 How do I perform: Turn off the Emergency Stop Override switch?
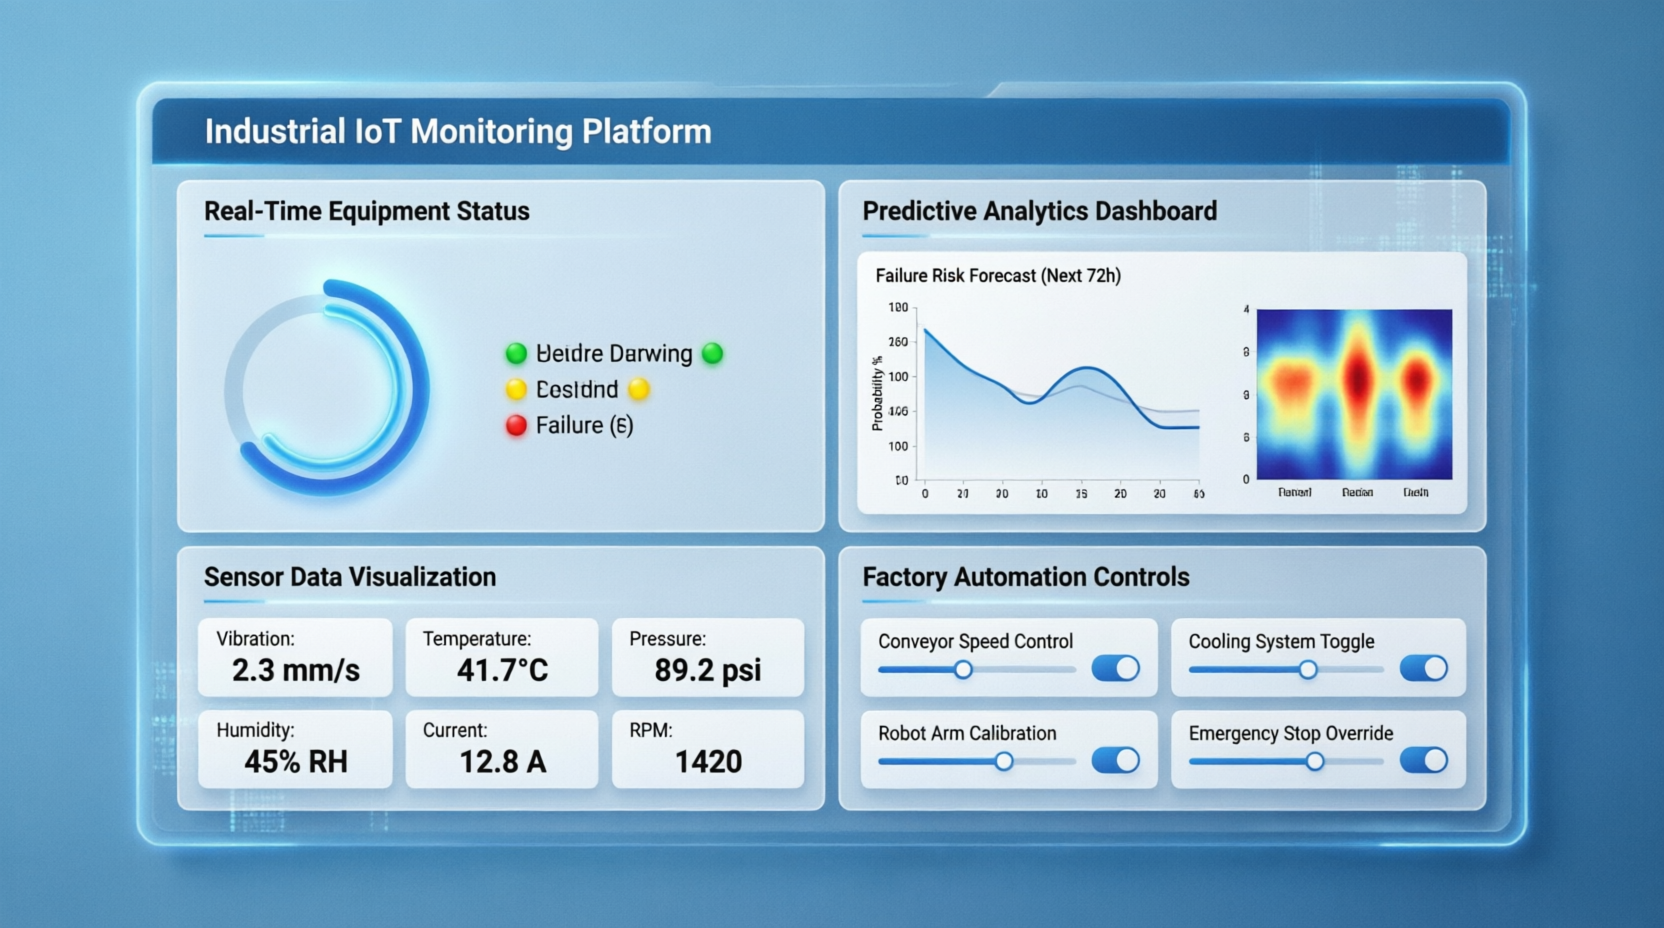coord(1423,760)
